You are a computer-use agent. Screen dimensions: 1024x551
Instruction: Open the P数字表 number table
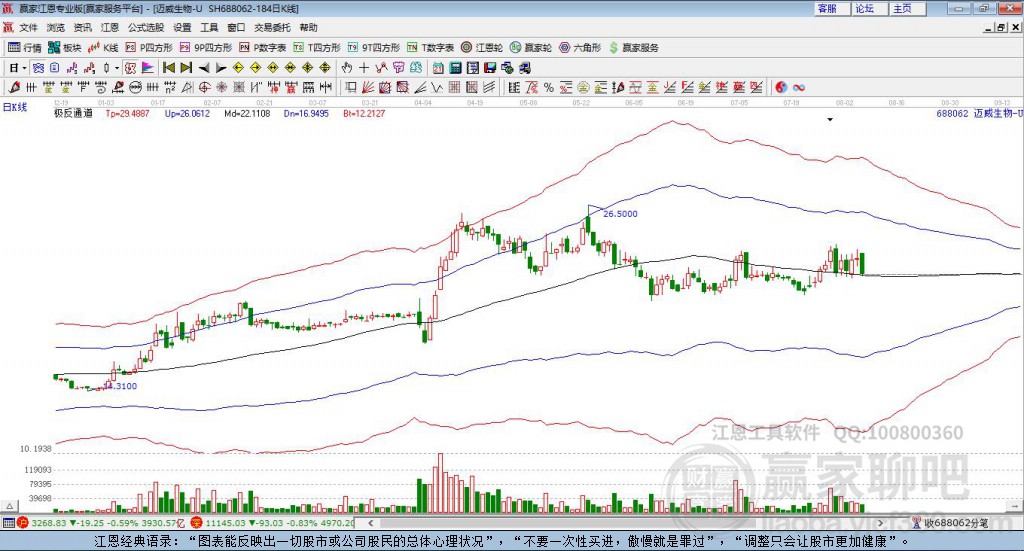[263, 48]
